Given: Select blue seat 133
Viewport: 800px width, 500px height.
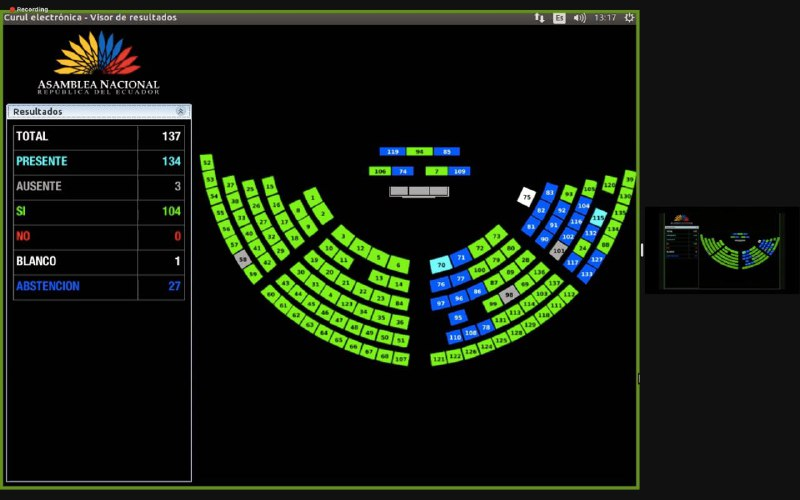Looking at the screenshot, I should pyautogui.click(x=587, y=274).
